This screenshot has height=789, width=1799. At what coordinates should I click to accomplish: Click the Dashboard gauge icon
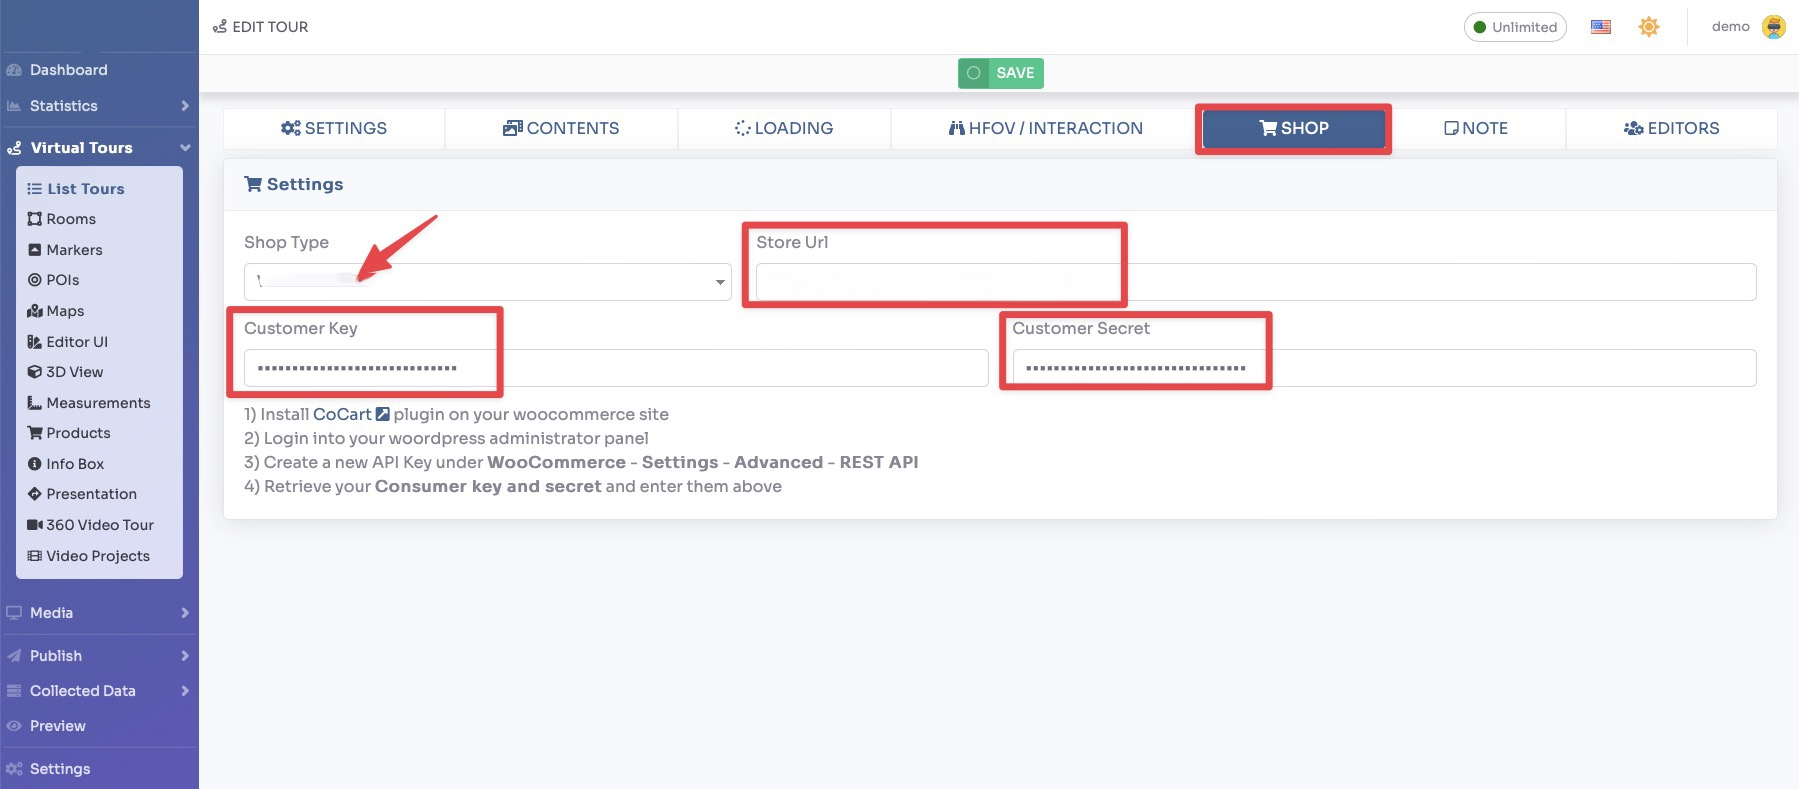(14, 70)
